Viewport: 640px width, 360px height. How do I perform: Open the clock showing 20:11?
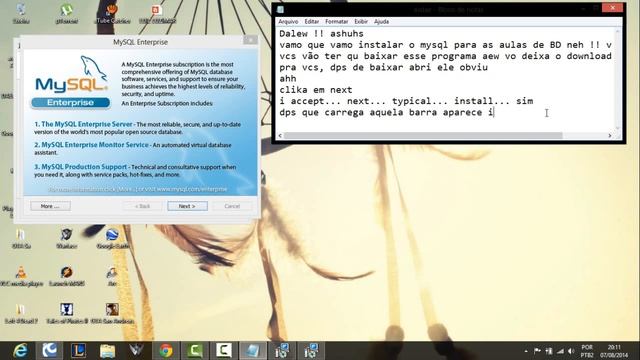point(614,351)
